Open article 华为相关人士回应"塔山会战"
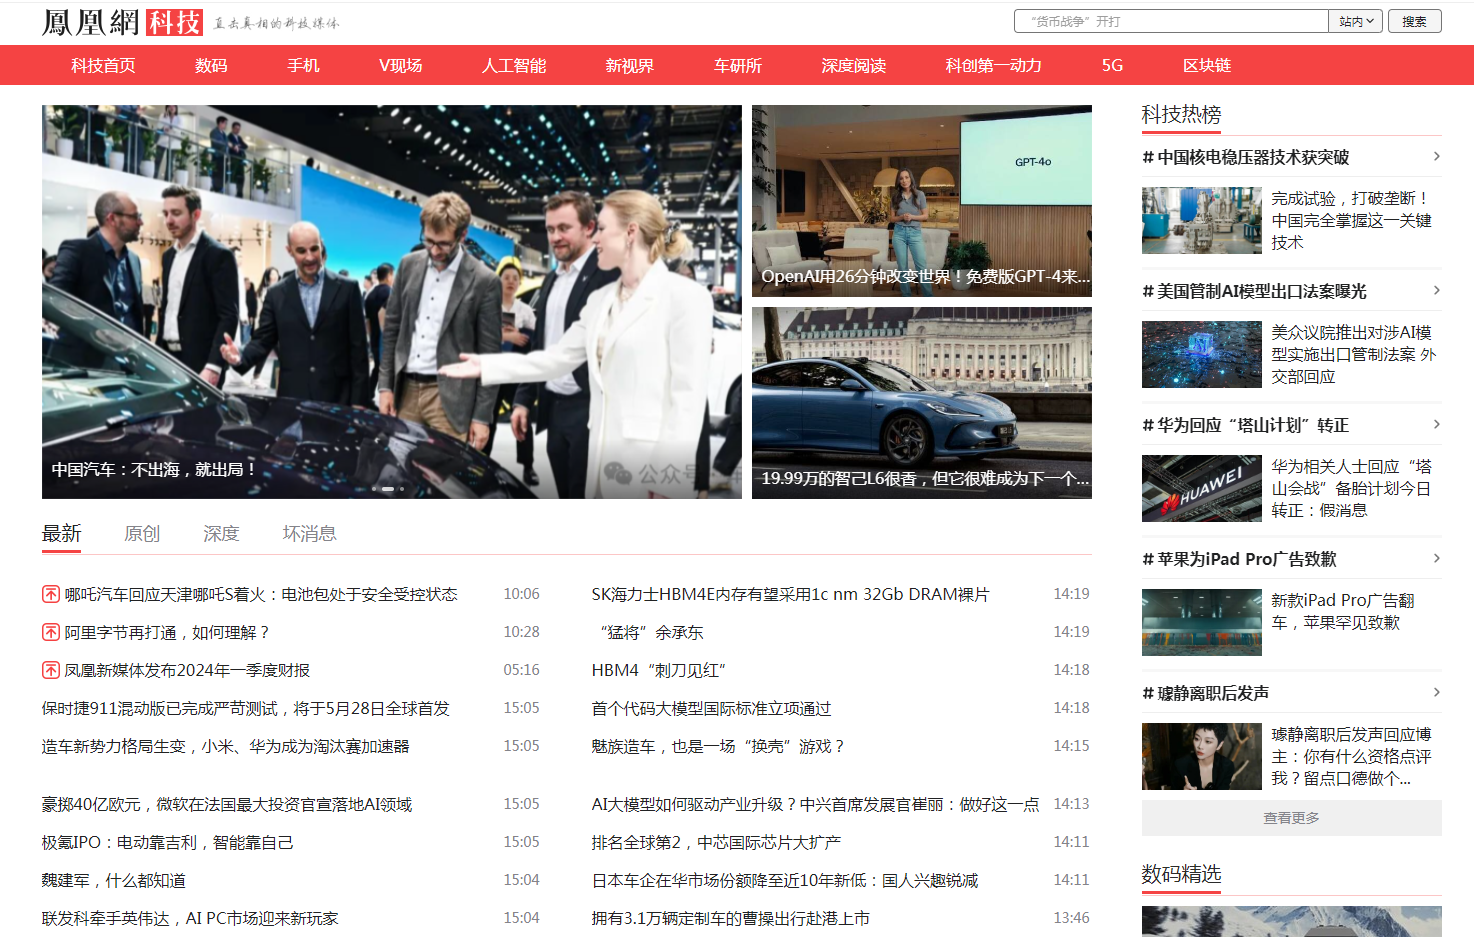 tap(1352, 488)
